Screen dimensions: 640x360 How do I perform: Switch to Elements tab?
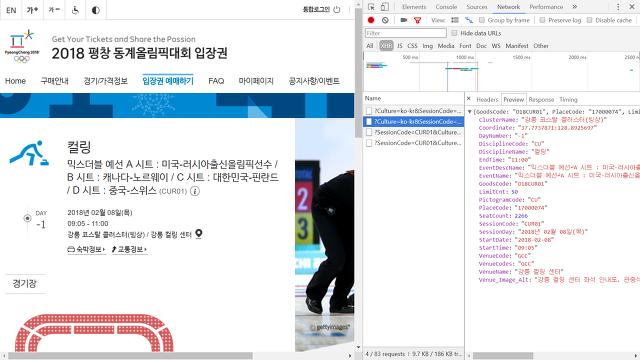point(414,7)
